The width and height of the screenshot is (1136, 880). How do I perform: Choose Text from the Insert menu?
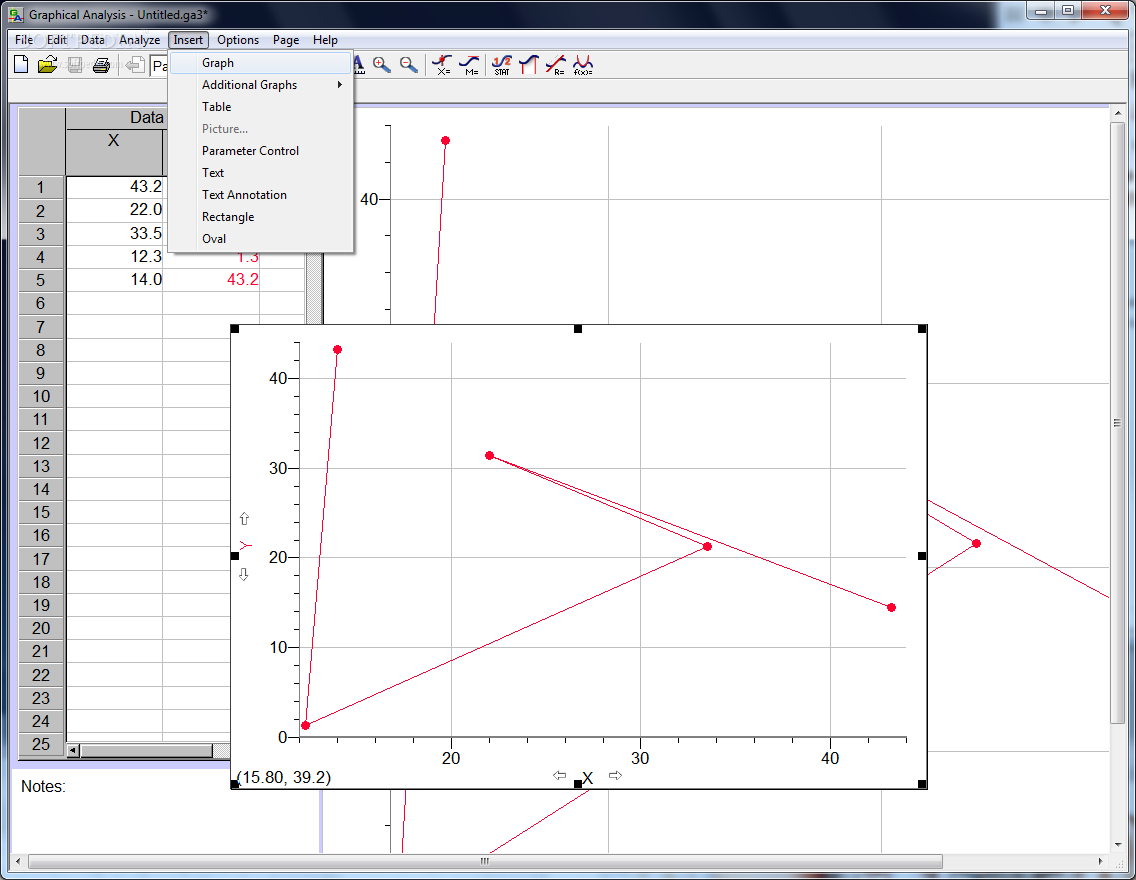(x=261, y=172)
